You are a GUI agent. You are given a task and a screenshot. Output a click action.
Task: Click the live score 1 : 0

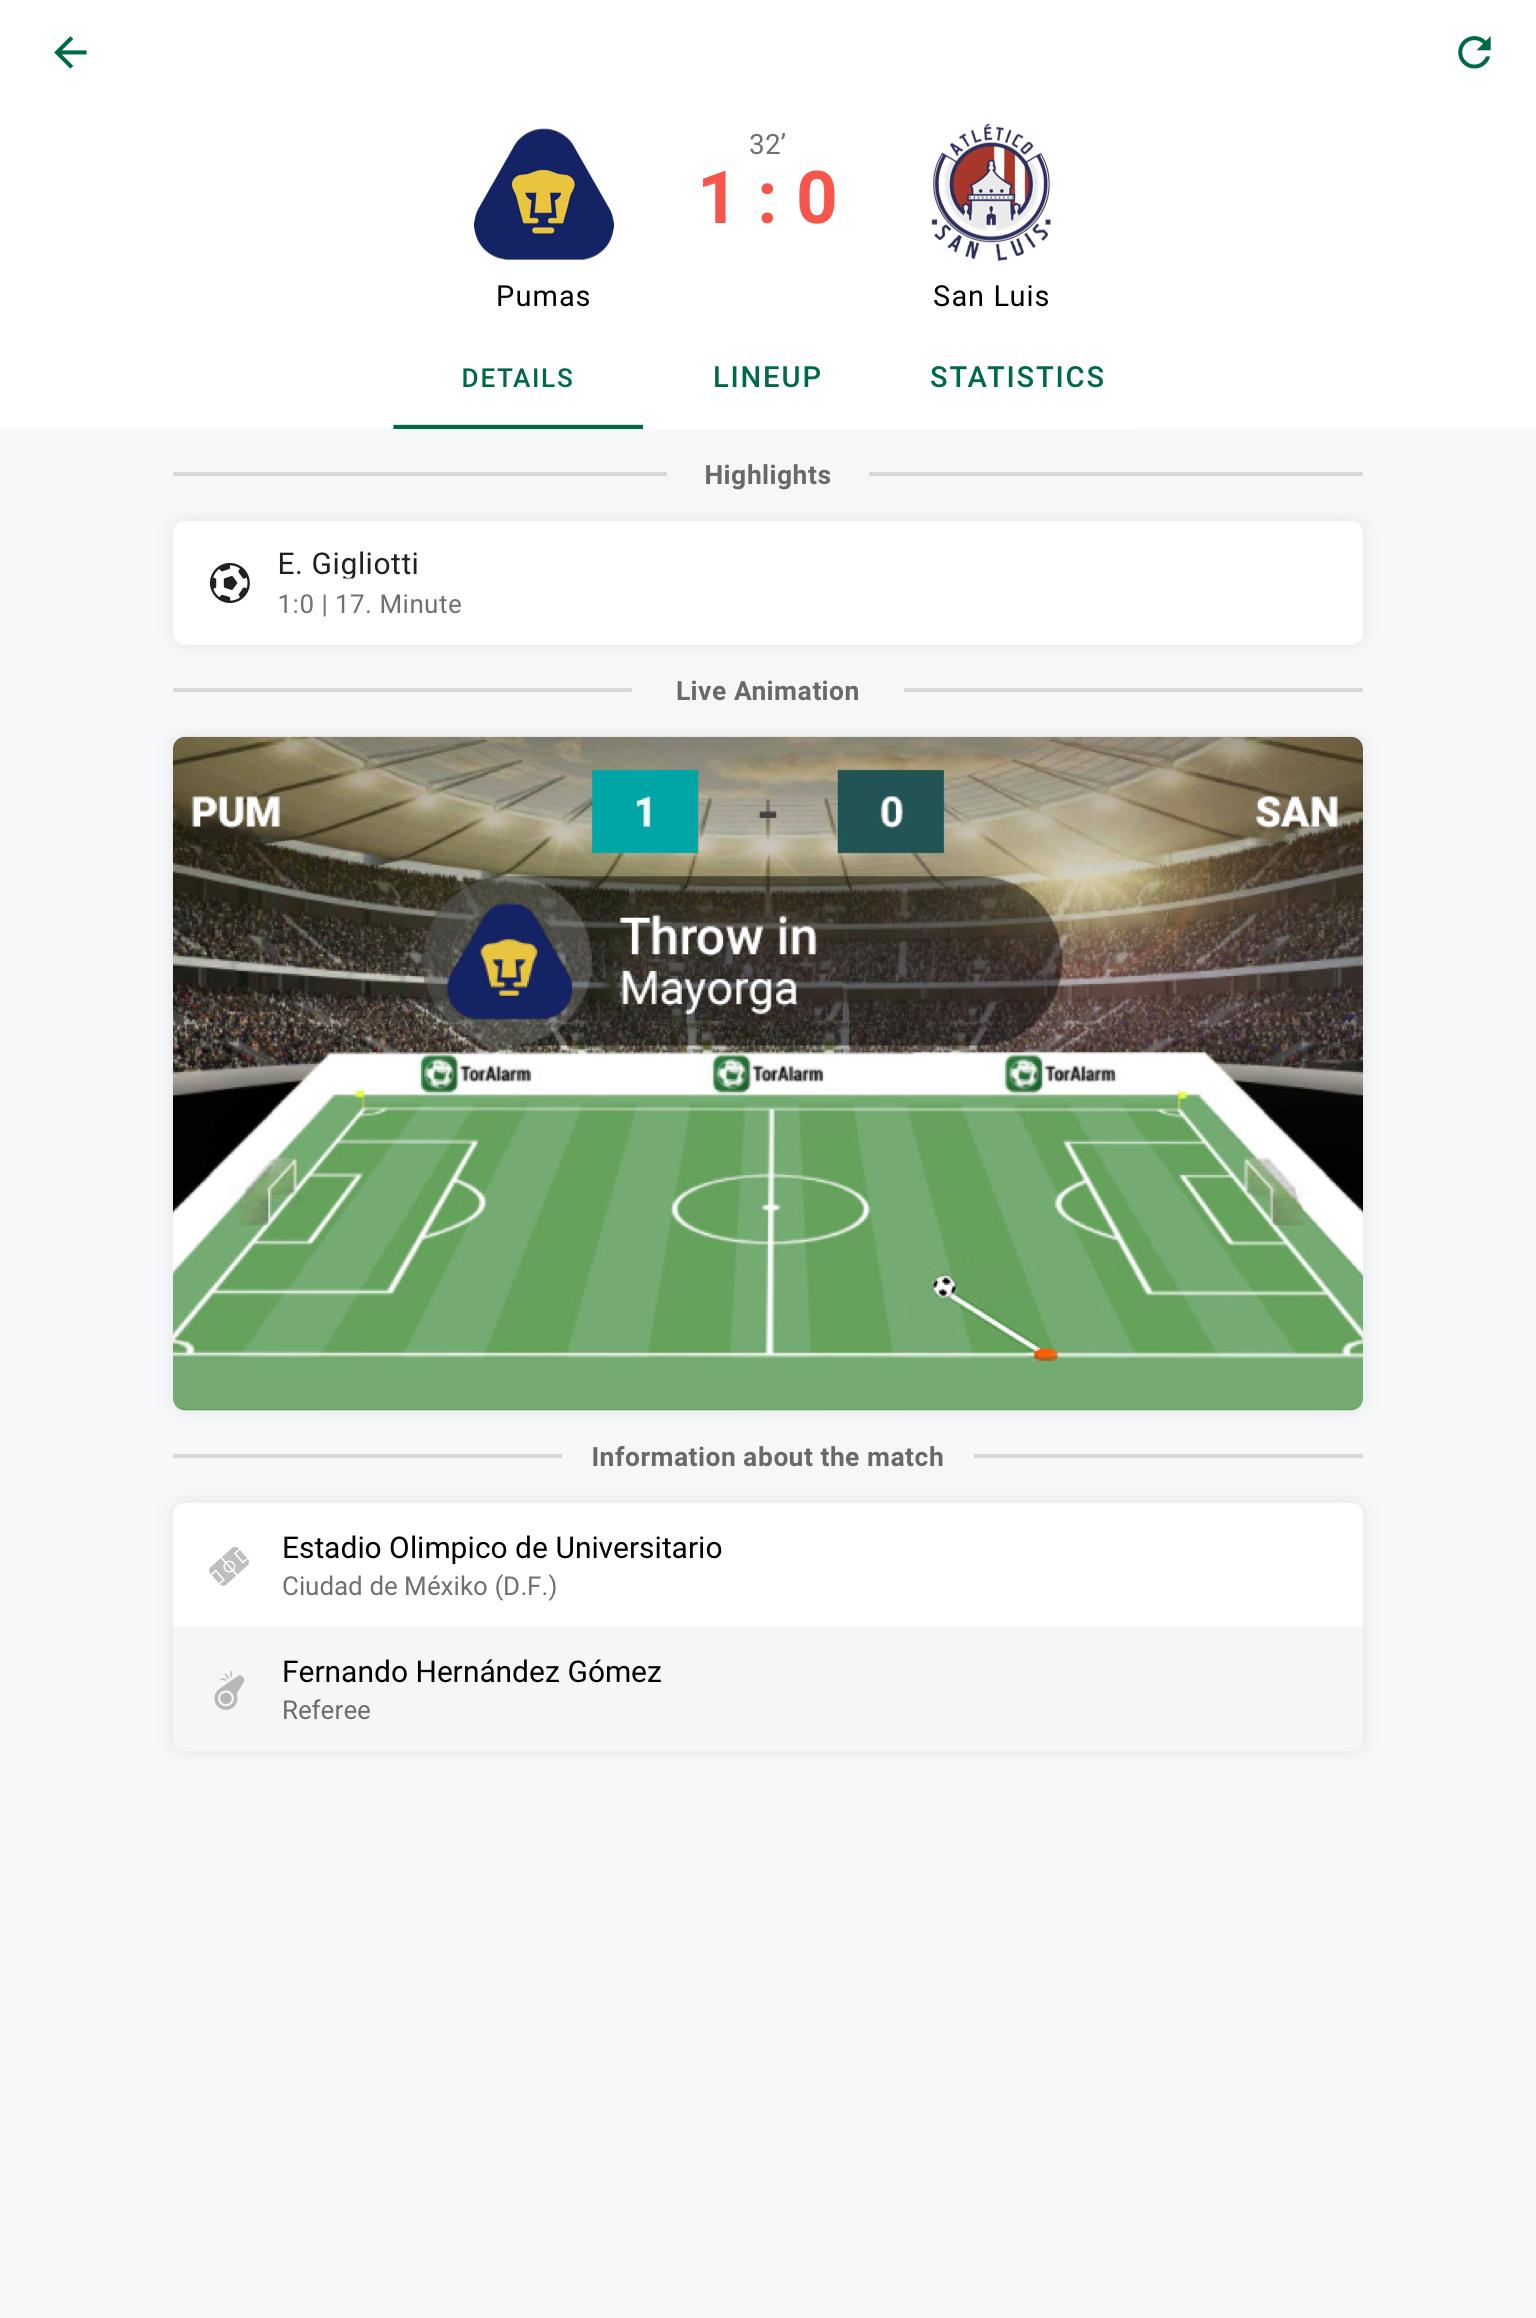(767, 197)
